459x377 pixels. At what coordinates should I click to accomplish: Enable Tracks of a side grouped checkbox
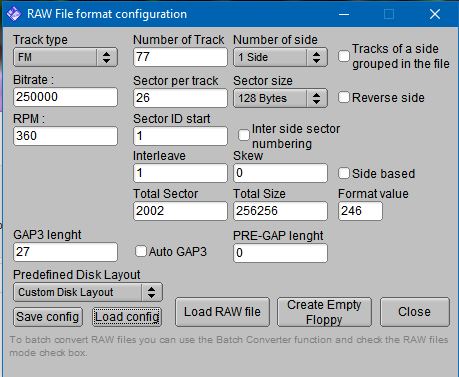(x=344, y=56)
